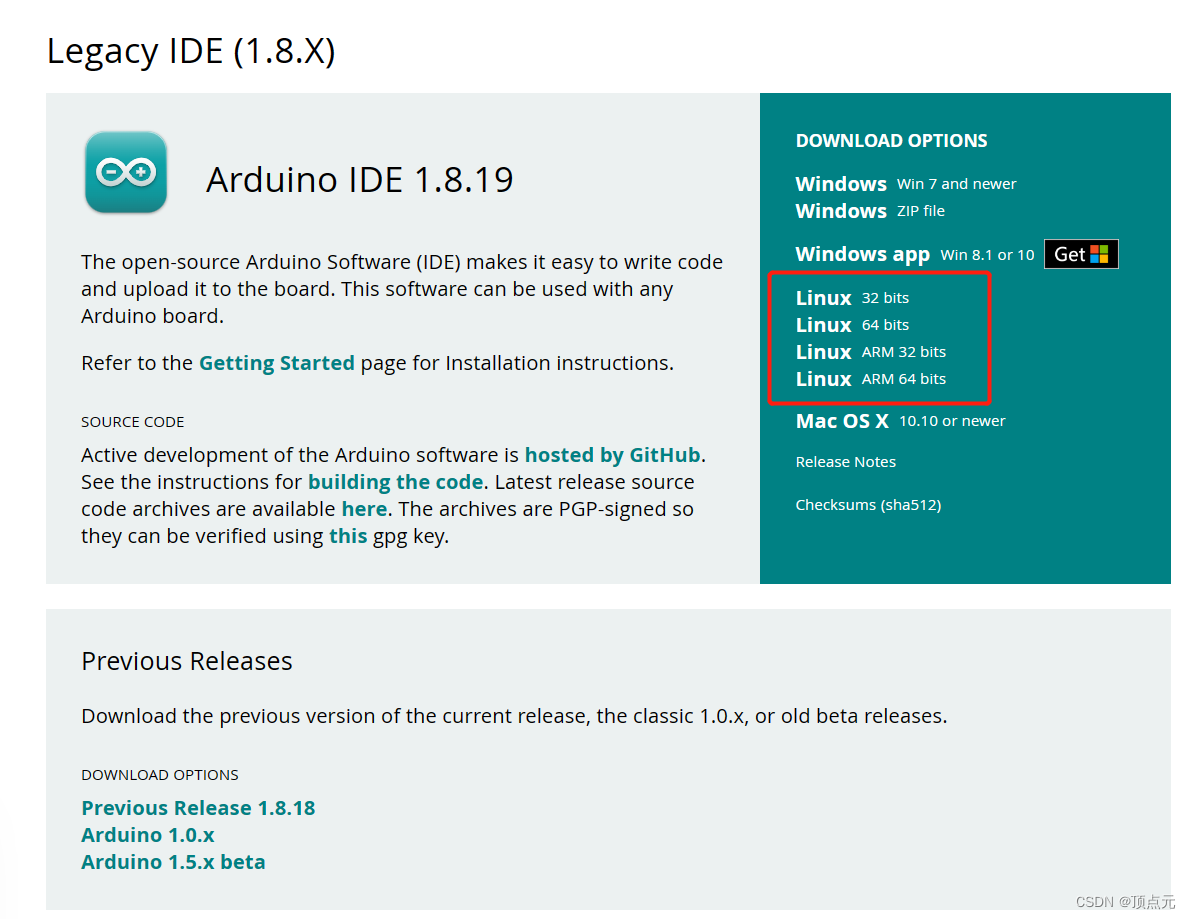This screenshot has width=1191, height=919.
Task: Open Arduino 1.5.x beta link
Action: 173,862
